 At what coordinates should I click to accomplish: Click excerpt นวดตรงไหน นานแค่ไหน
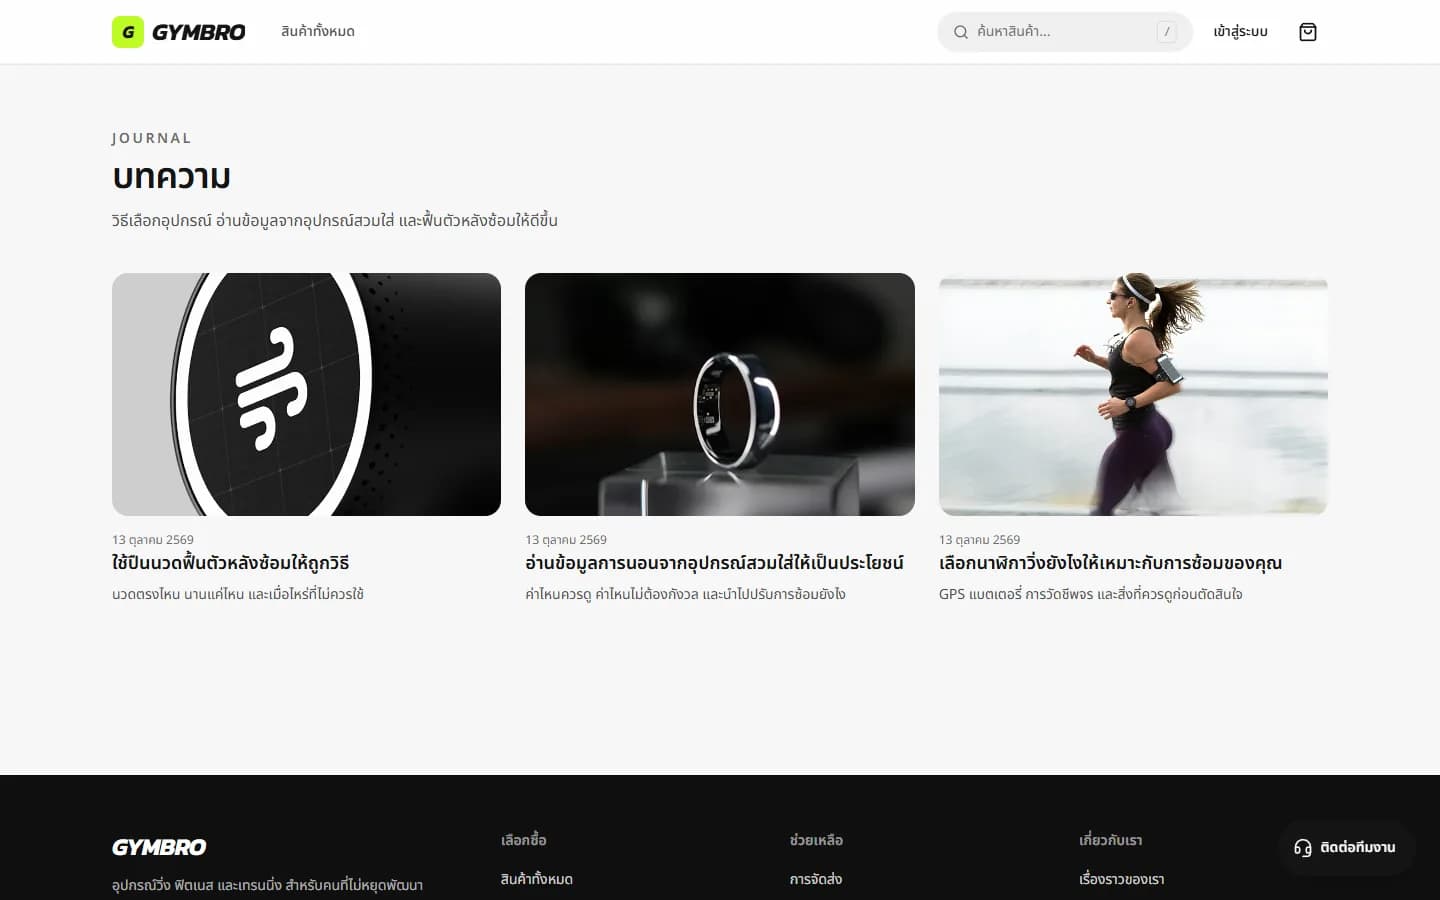point(238,594)
